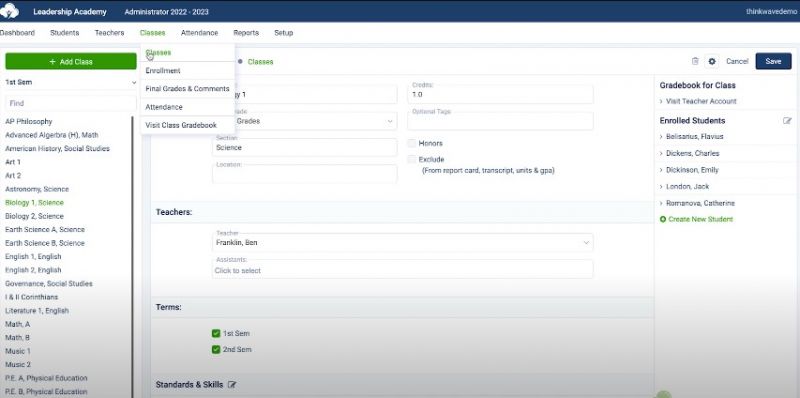
Task: Open the Reports menu
Action: pyautogui.click(x=246, y=33)
